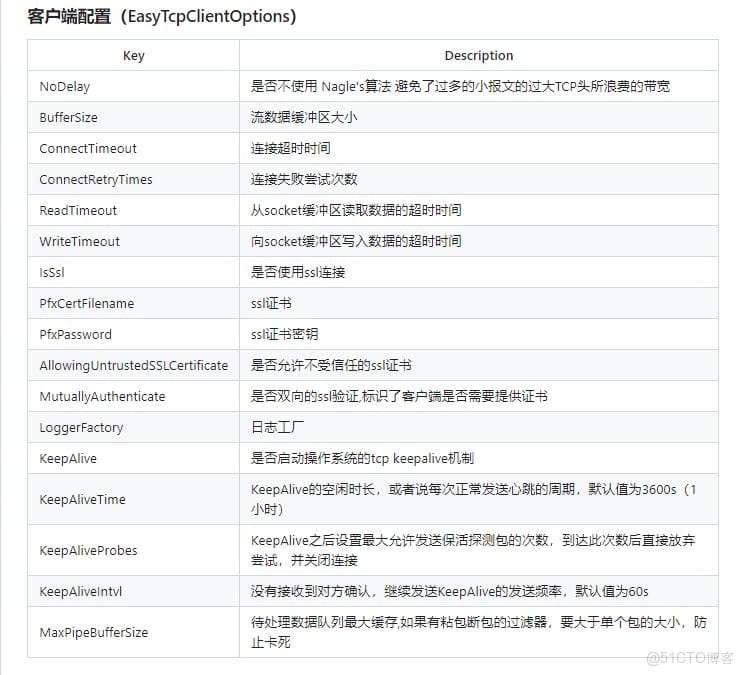Select the IsSsl key cell
Screen dimensions: 744x675
tap(133, 272)
